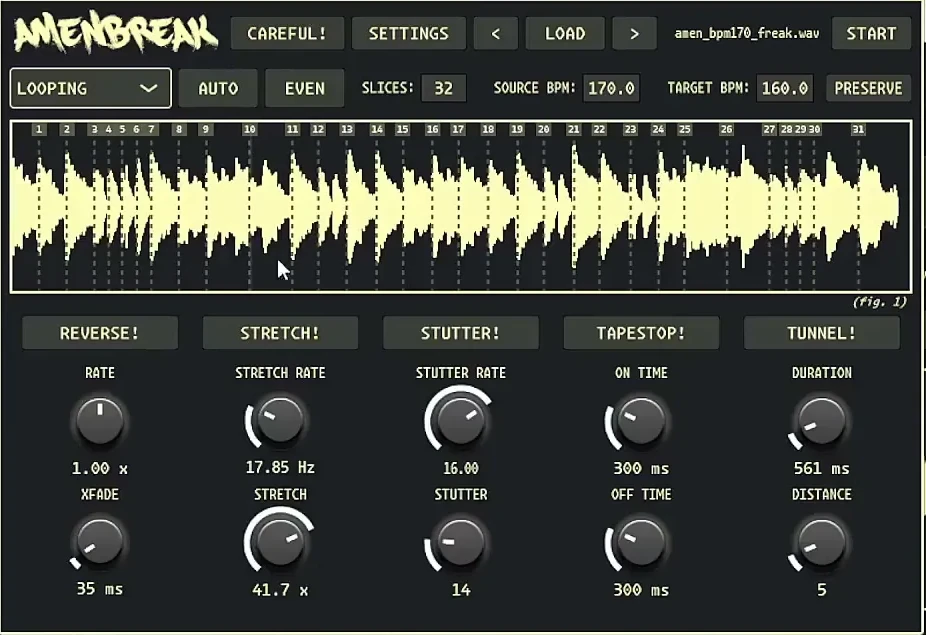
Task: Click the STUTTER RATE knob
Action: [461, 421]
